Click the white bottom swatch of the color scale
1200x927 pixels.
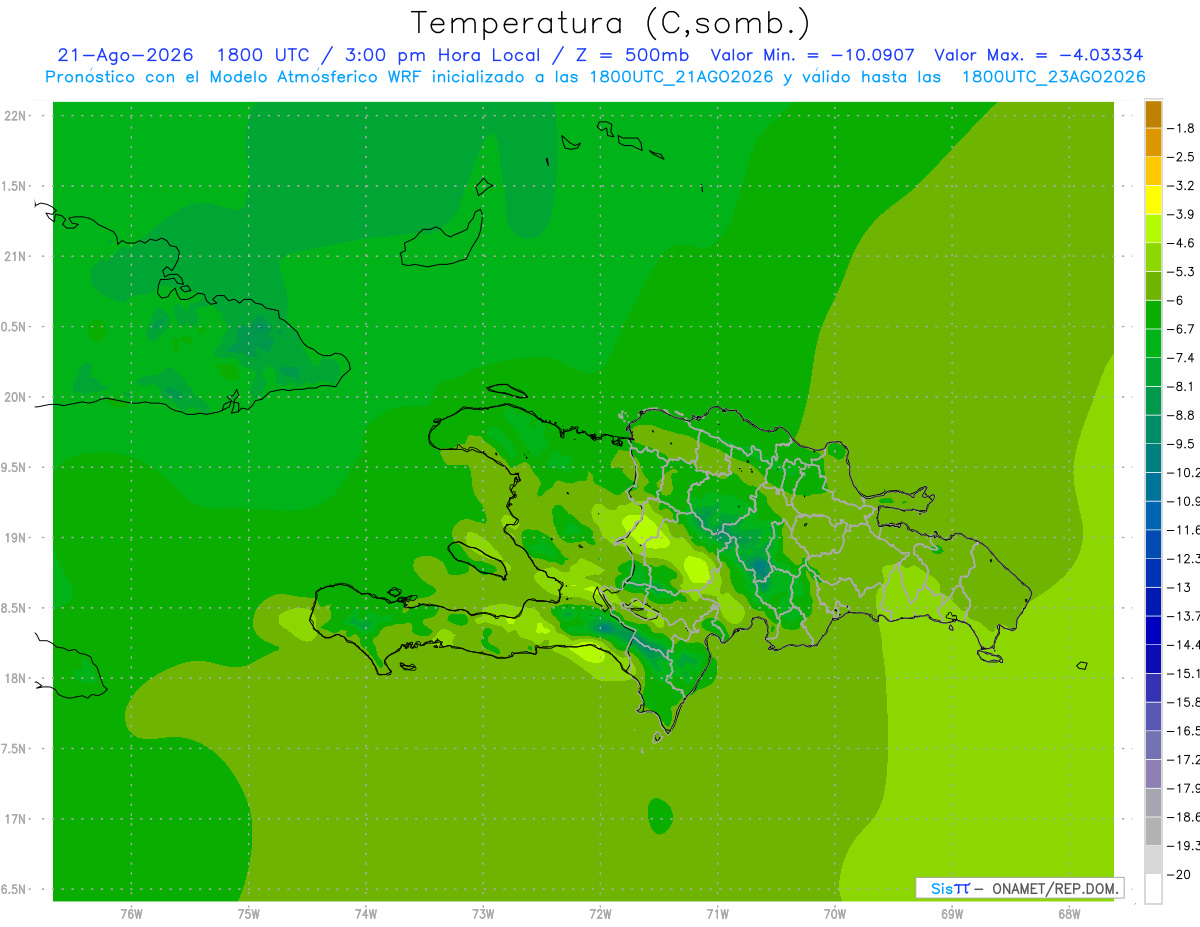coord(1153,889)
